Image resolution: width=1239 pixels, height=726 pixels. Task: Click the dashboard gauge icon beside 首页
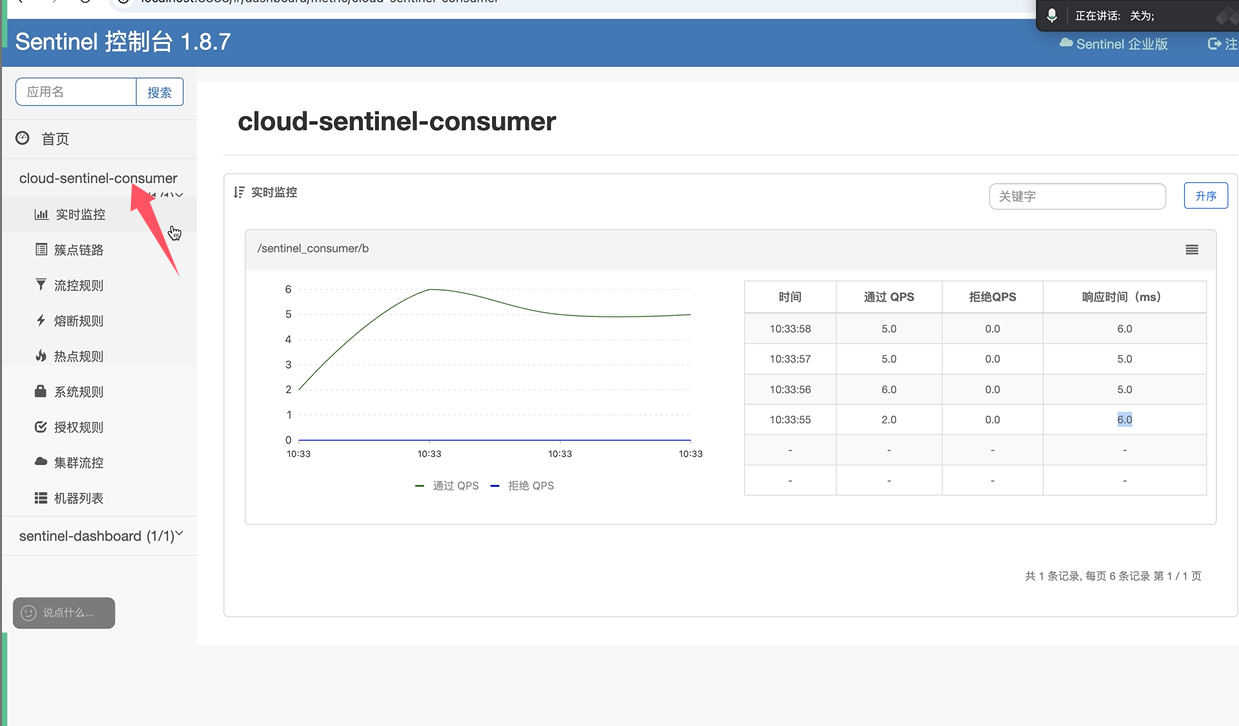tap(23, 138)
